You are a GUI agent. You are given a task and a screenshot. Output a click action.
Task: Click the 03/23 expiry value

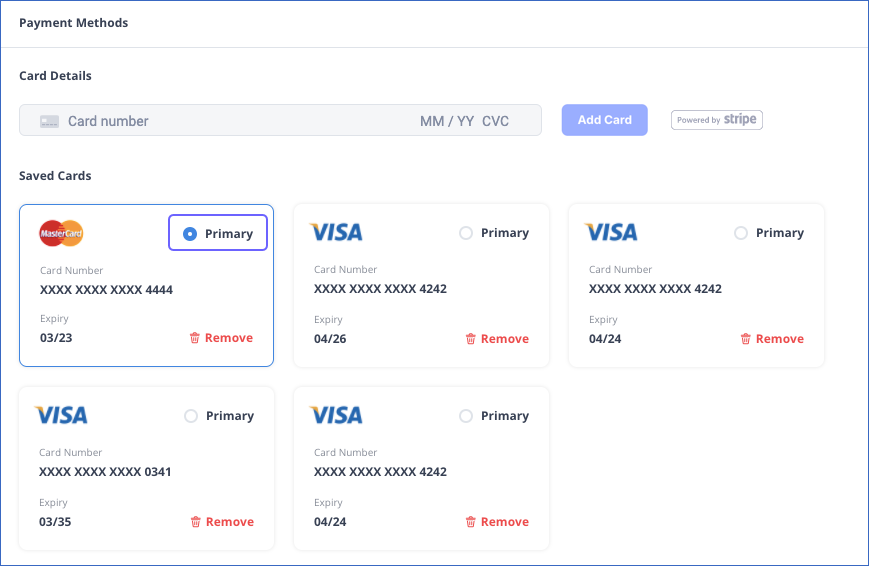tap(56, 338)
